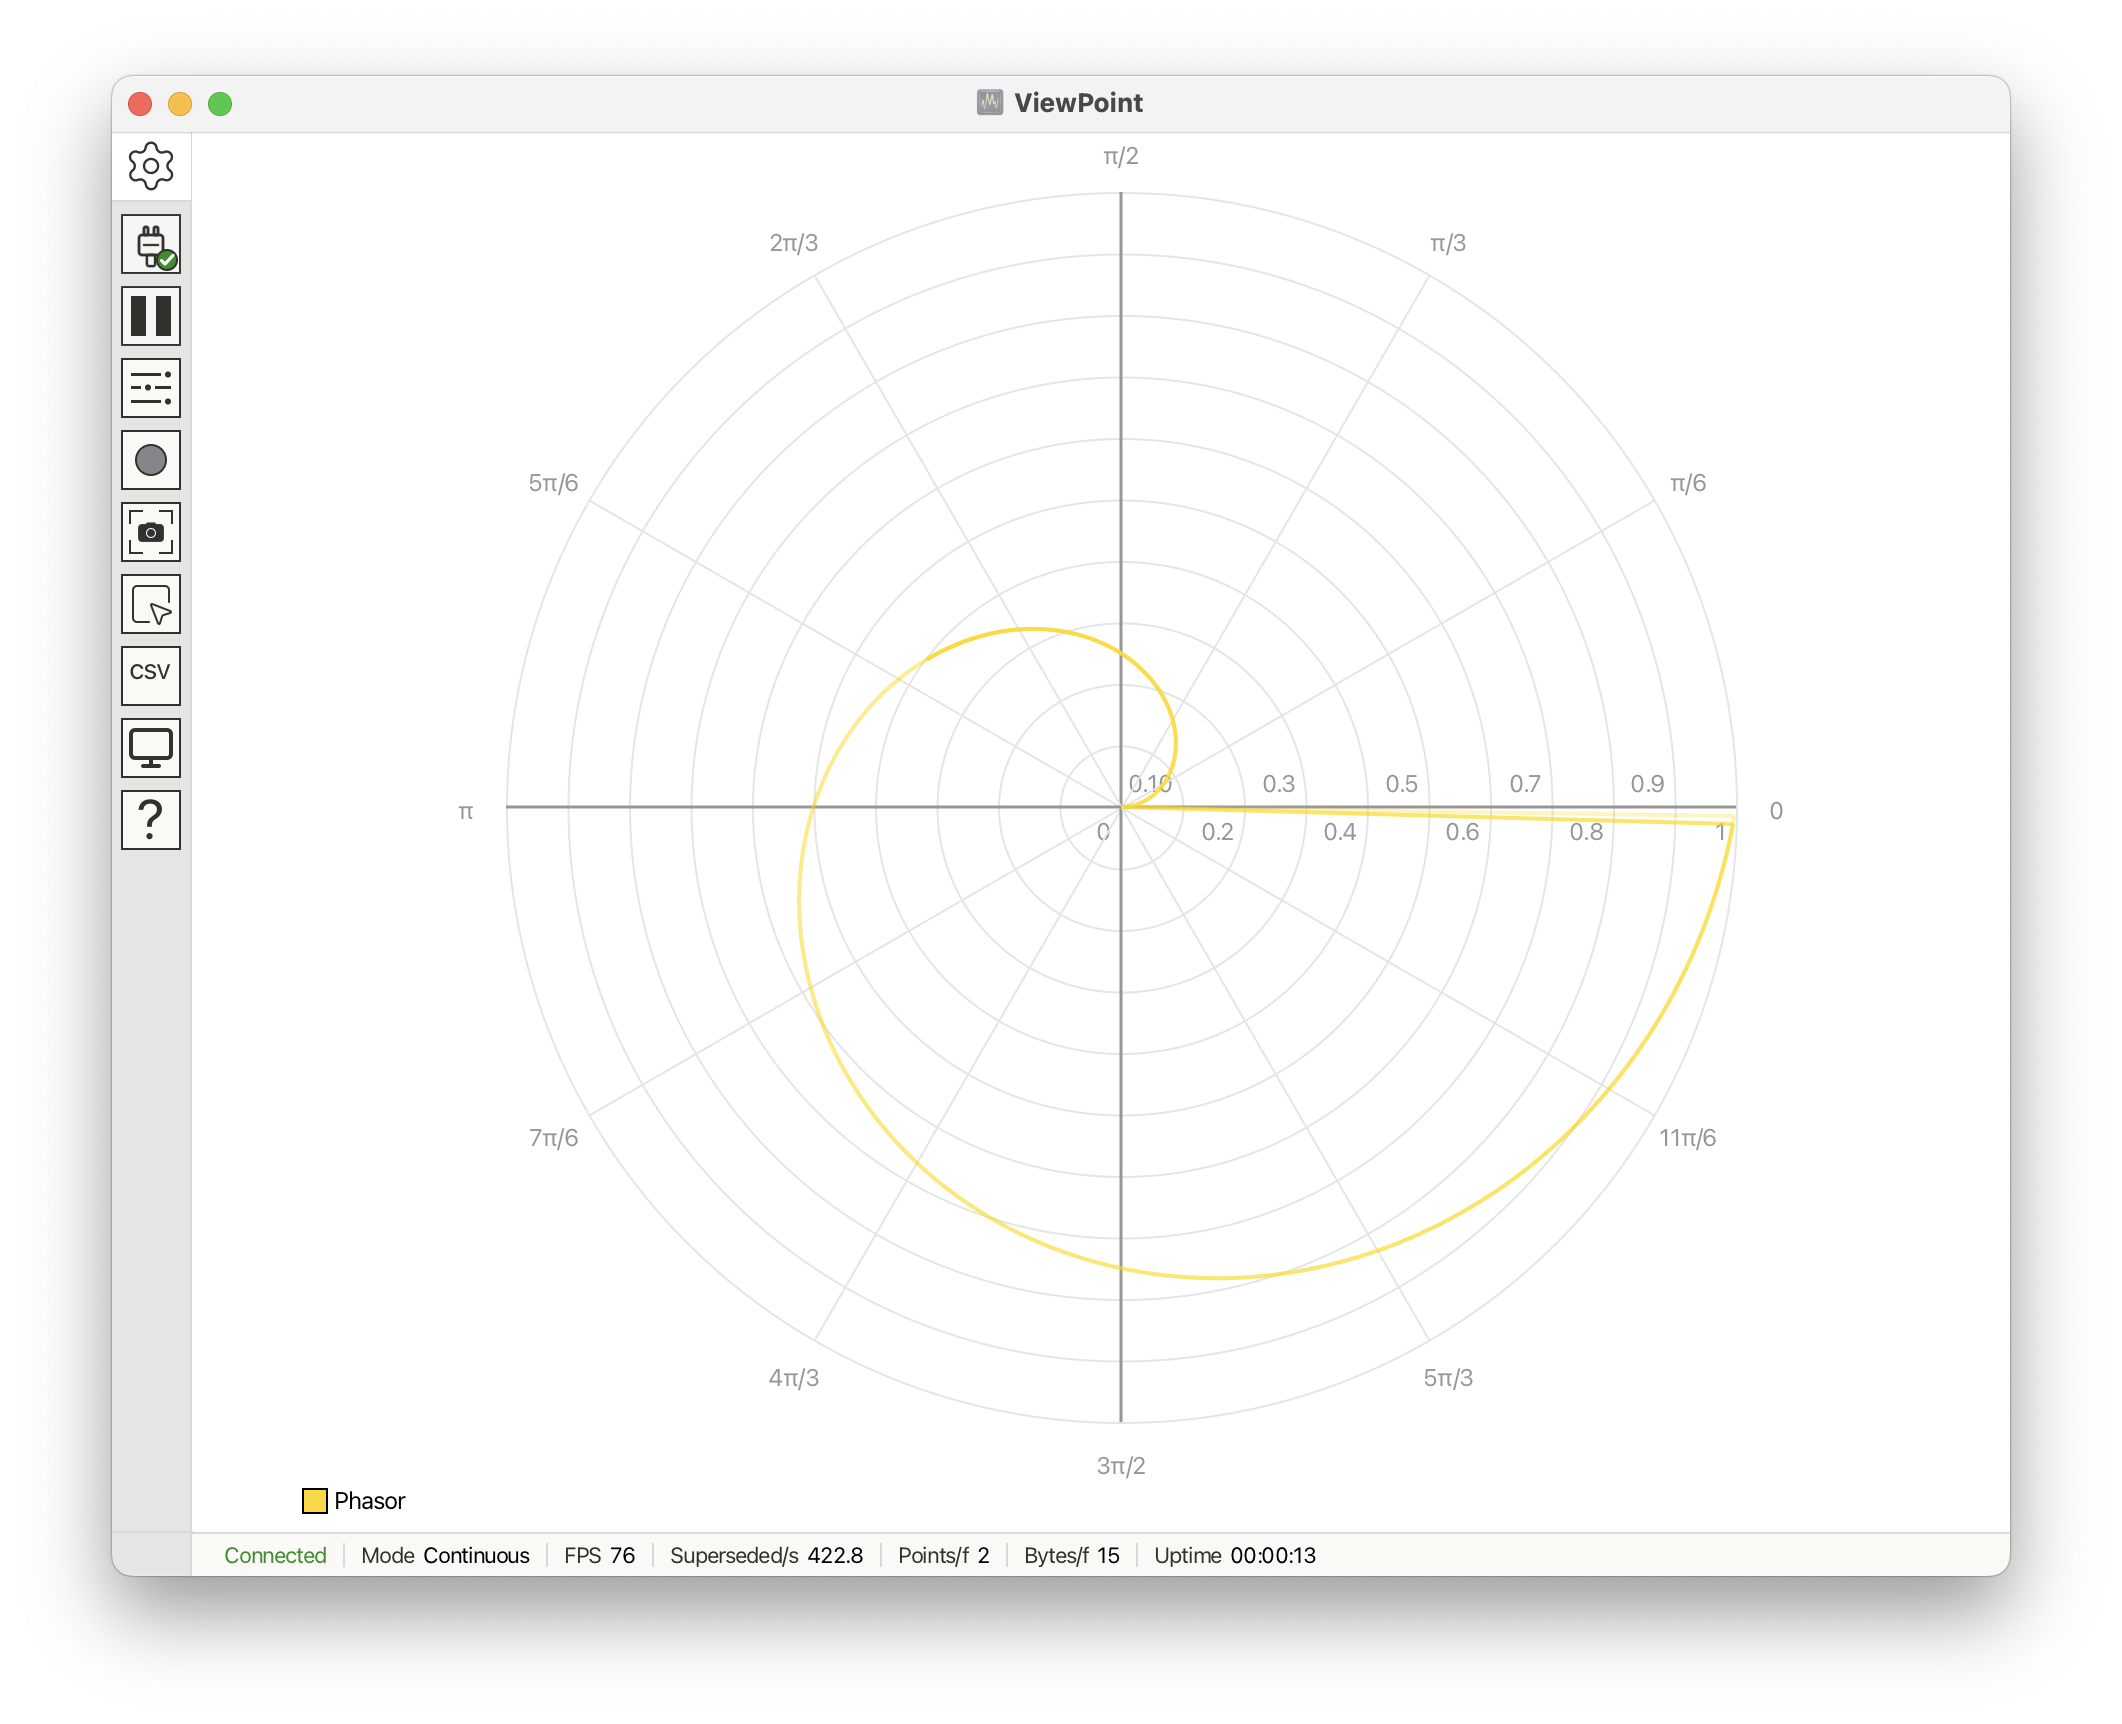This screenshot has width=2122, height=1724.
Task: Click the π/6 angle label
Action: tap(1688, 484)
